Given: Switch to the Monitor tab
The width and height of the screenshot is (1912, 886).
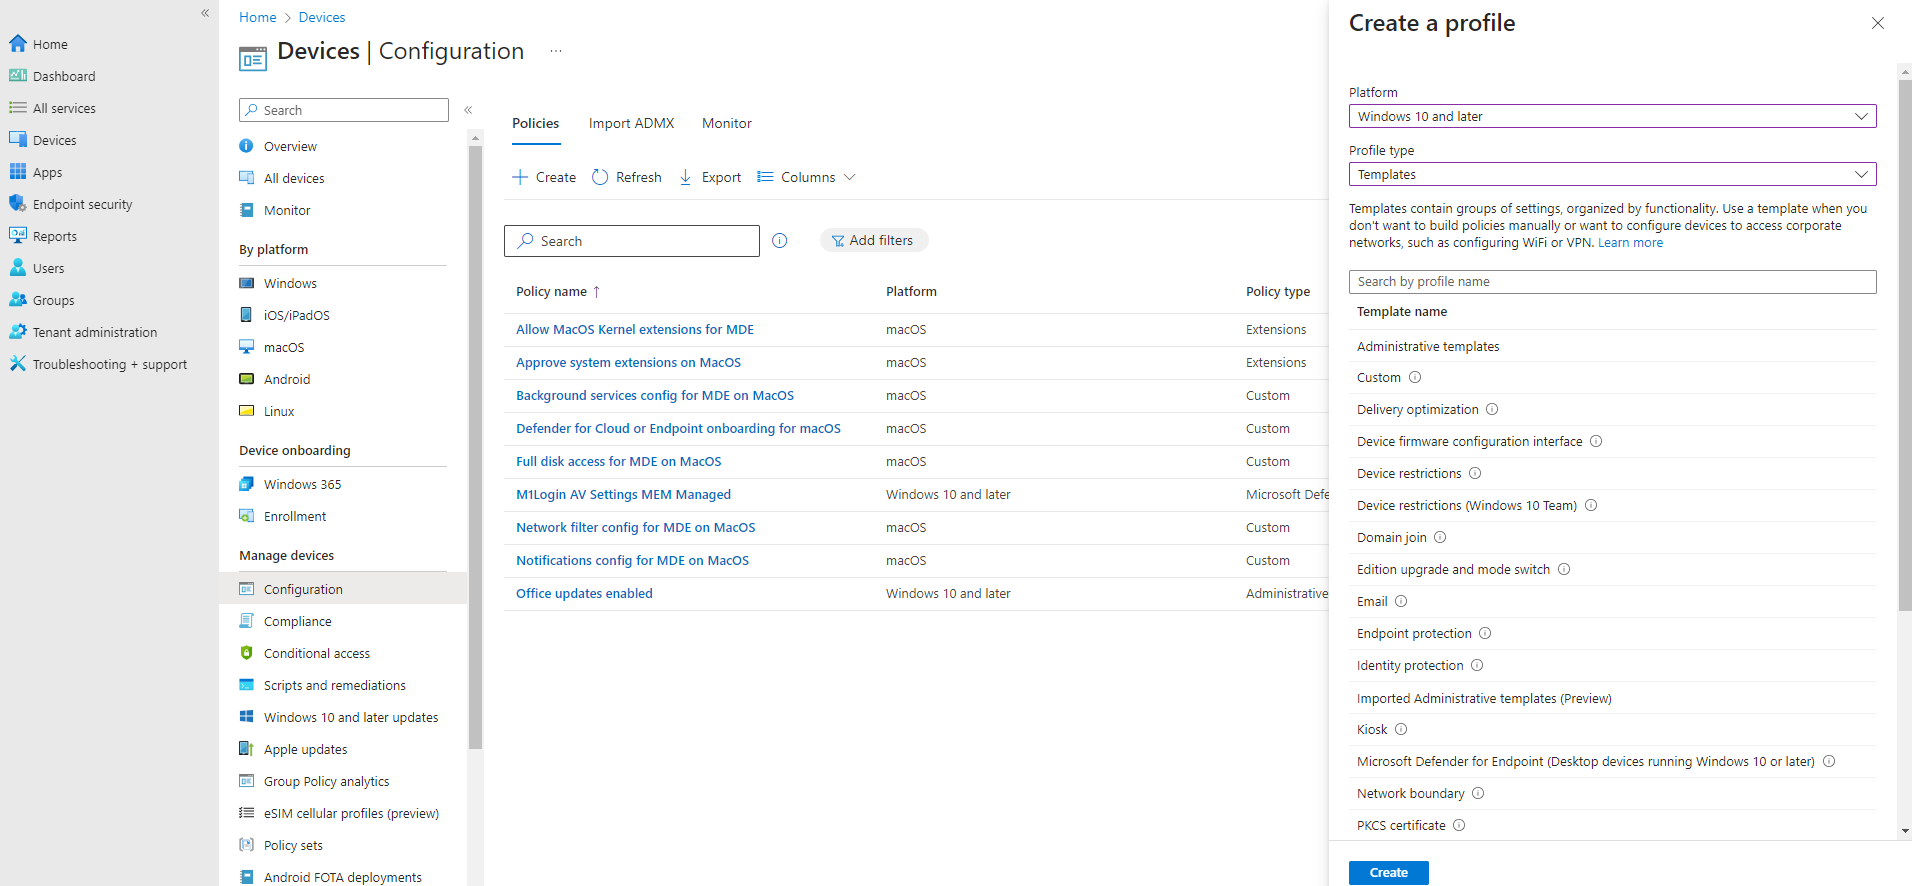Looking at the screenshot, I should (x=727, y=123).
